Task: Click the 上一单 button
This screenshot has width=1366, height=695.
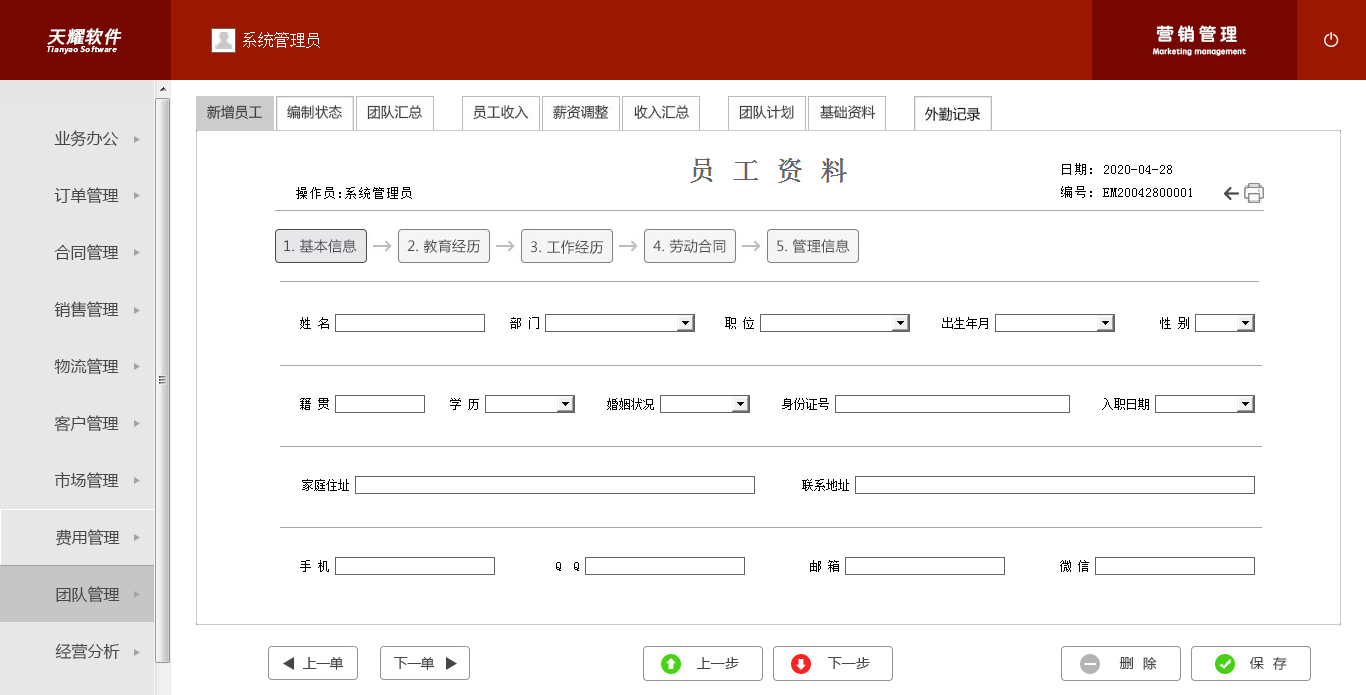Action: coord(313,663)
